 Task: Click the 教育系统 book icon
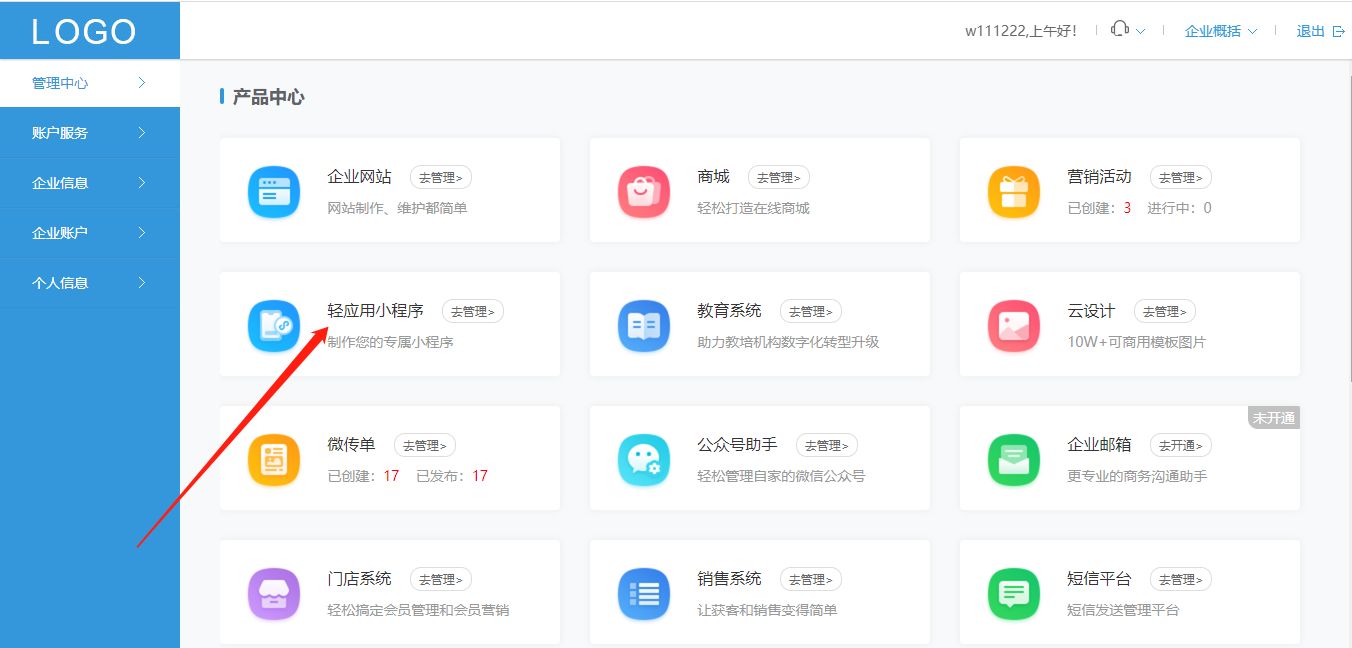coord(644,325)
